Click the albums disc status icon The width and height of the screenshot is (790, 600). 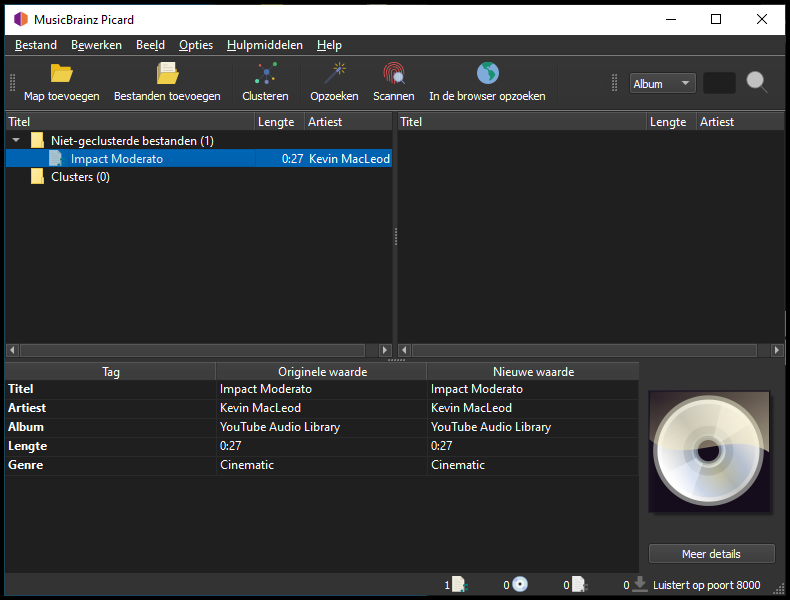519,585
